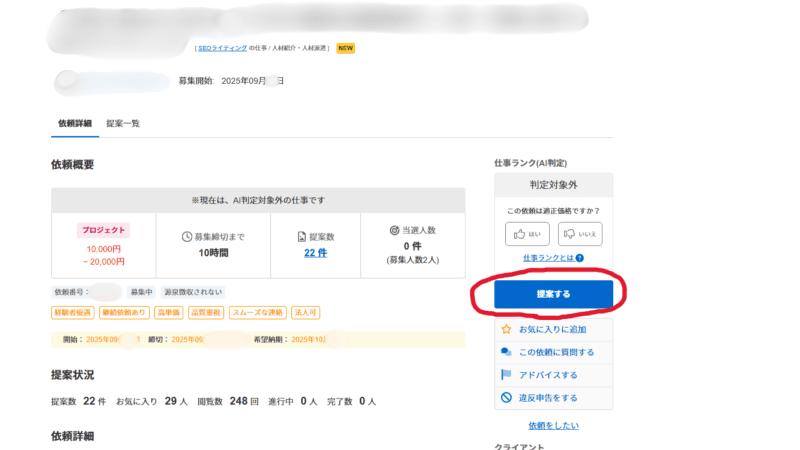Screen dimensions: 800x450
Task: Open the 22 件 proposals link
Action: click(315, 253)
